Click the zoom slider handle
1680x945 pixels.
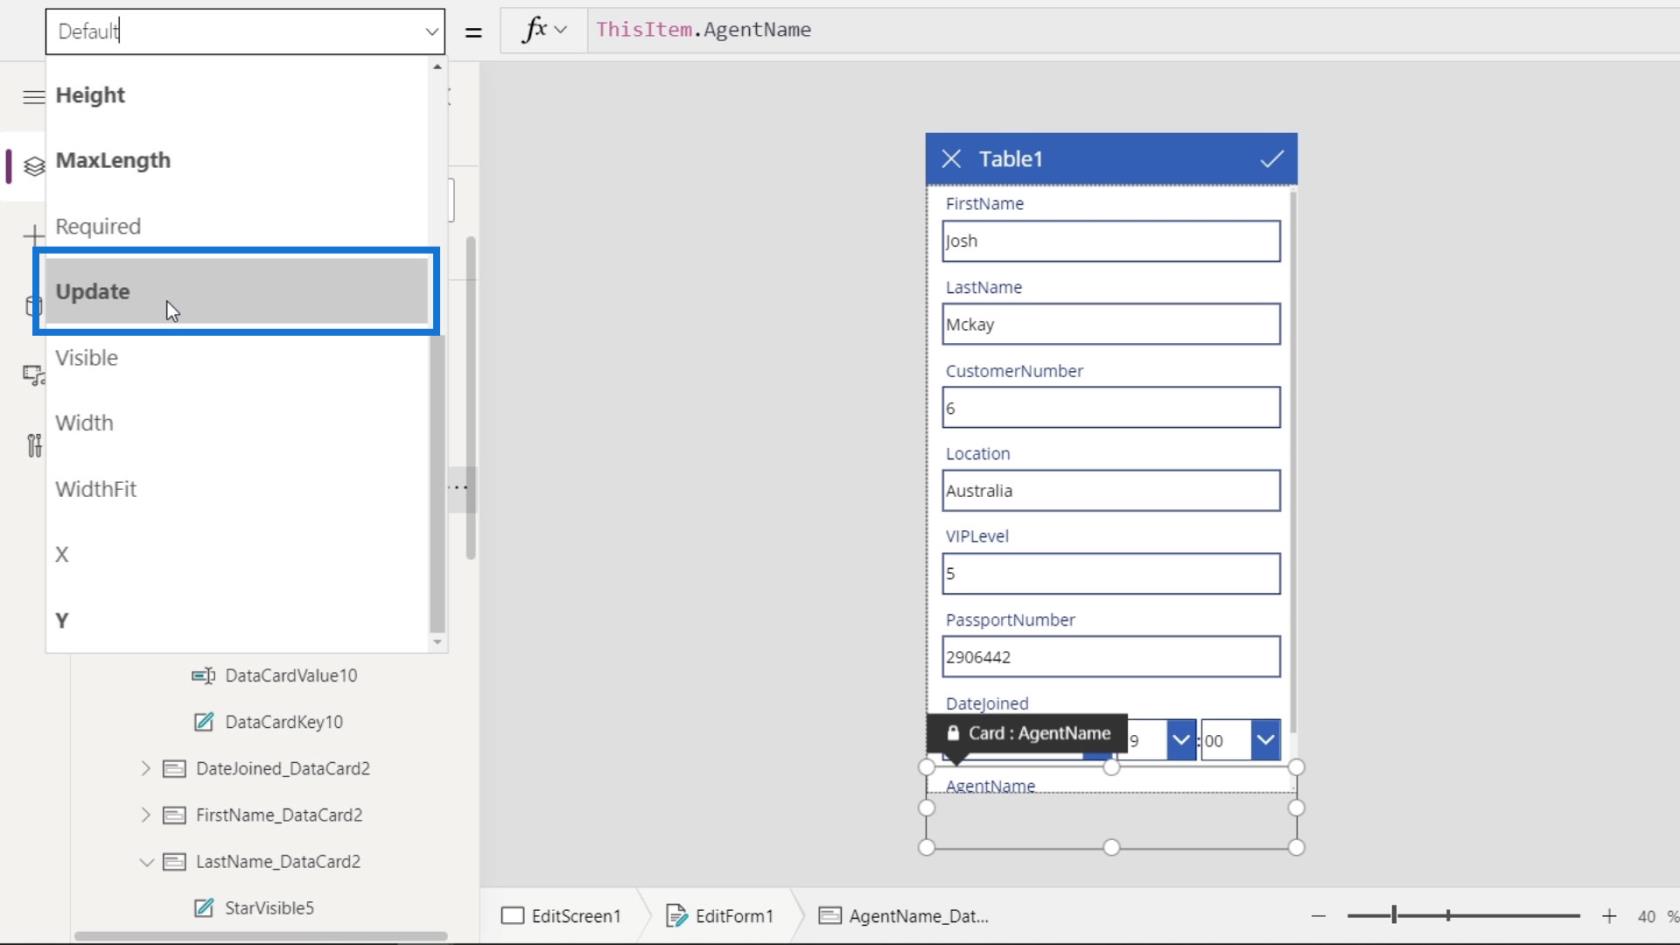point(1394,915)
